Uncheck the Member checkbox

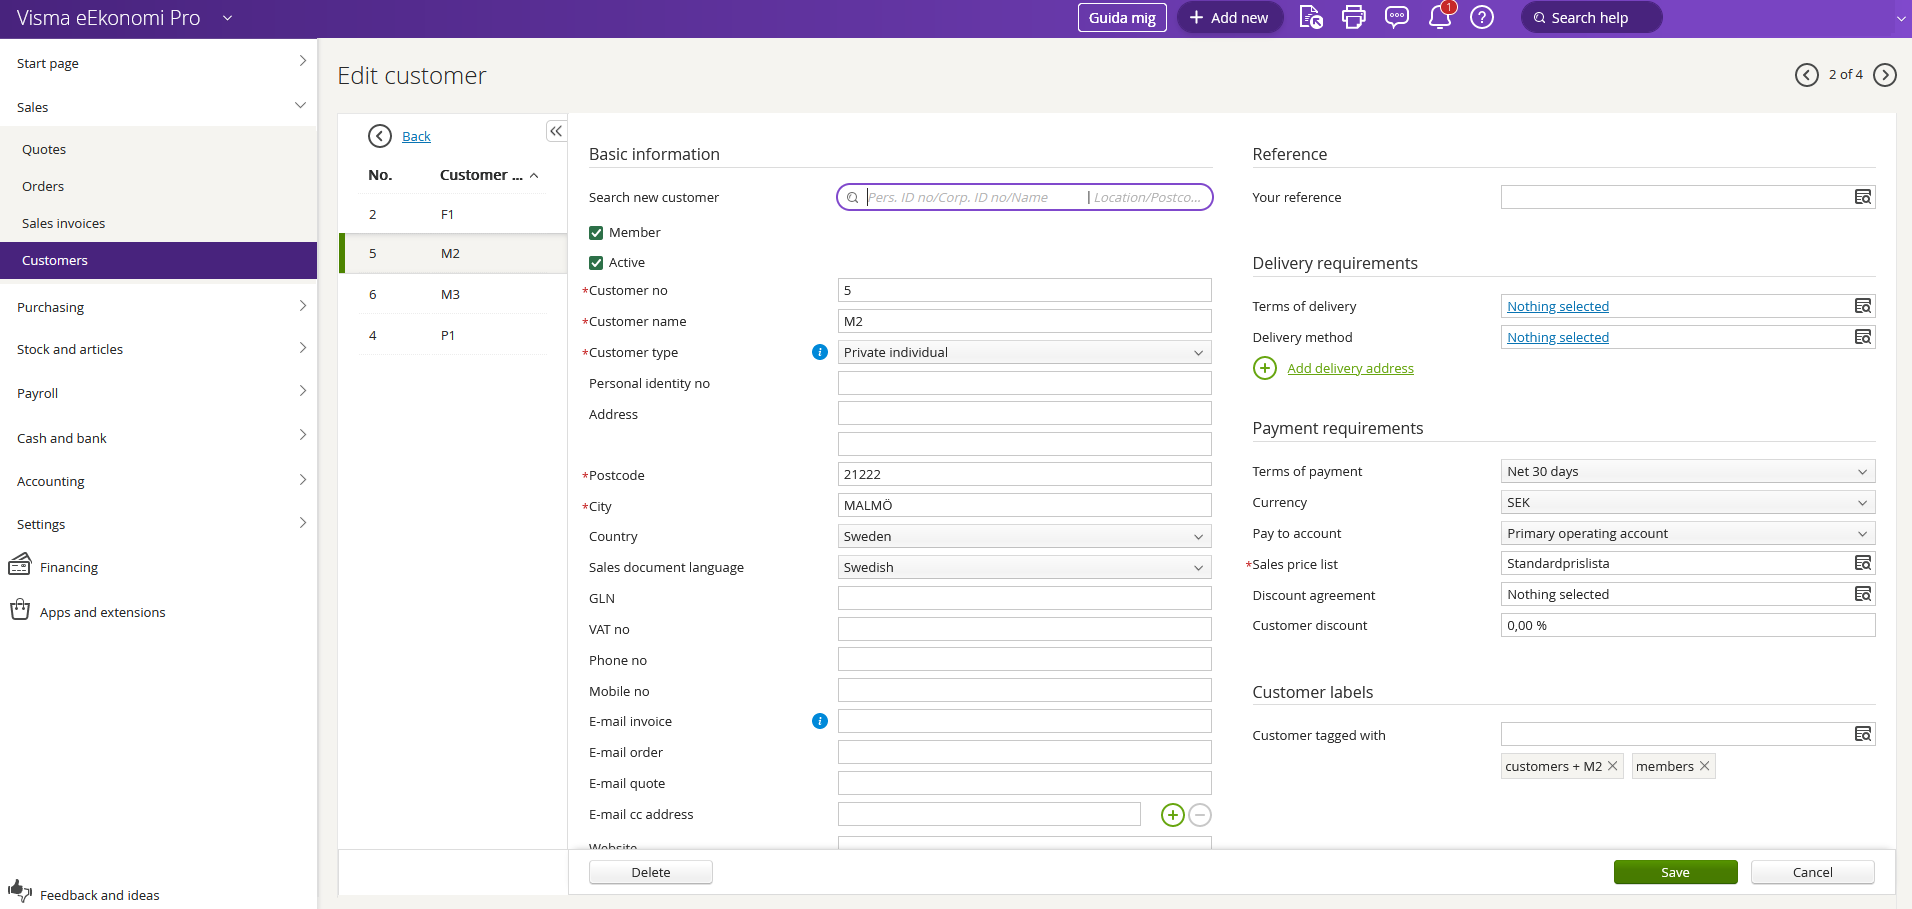tap(596, 233)
